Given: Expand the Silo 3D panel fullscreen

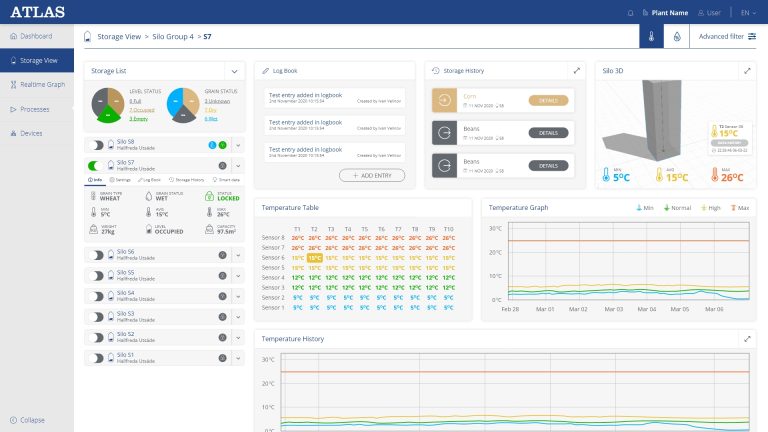Looking at the screenshot, I should click(748, 71).
